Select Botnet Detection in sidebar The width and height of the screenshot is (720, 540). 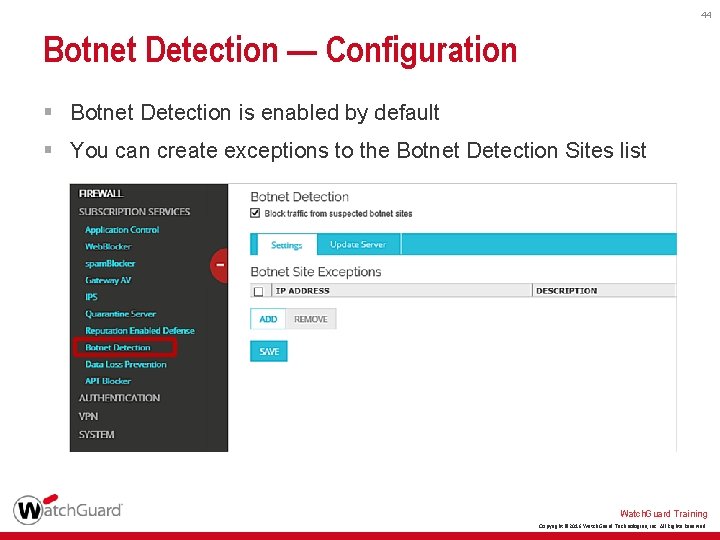click(118, 348)
